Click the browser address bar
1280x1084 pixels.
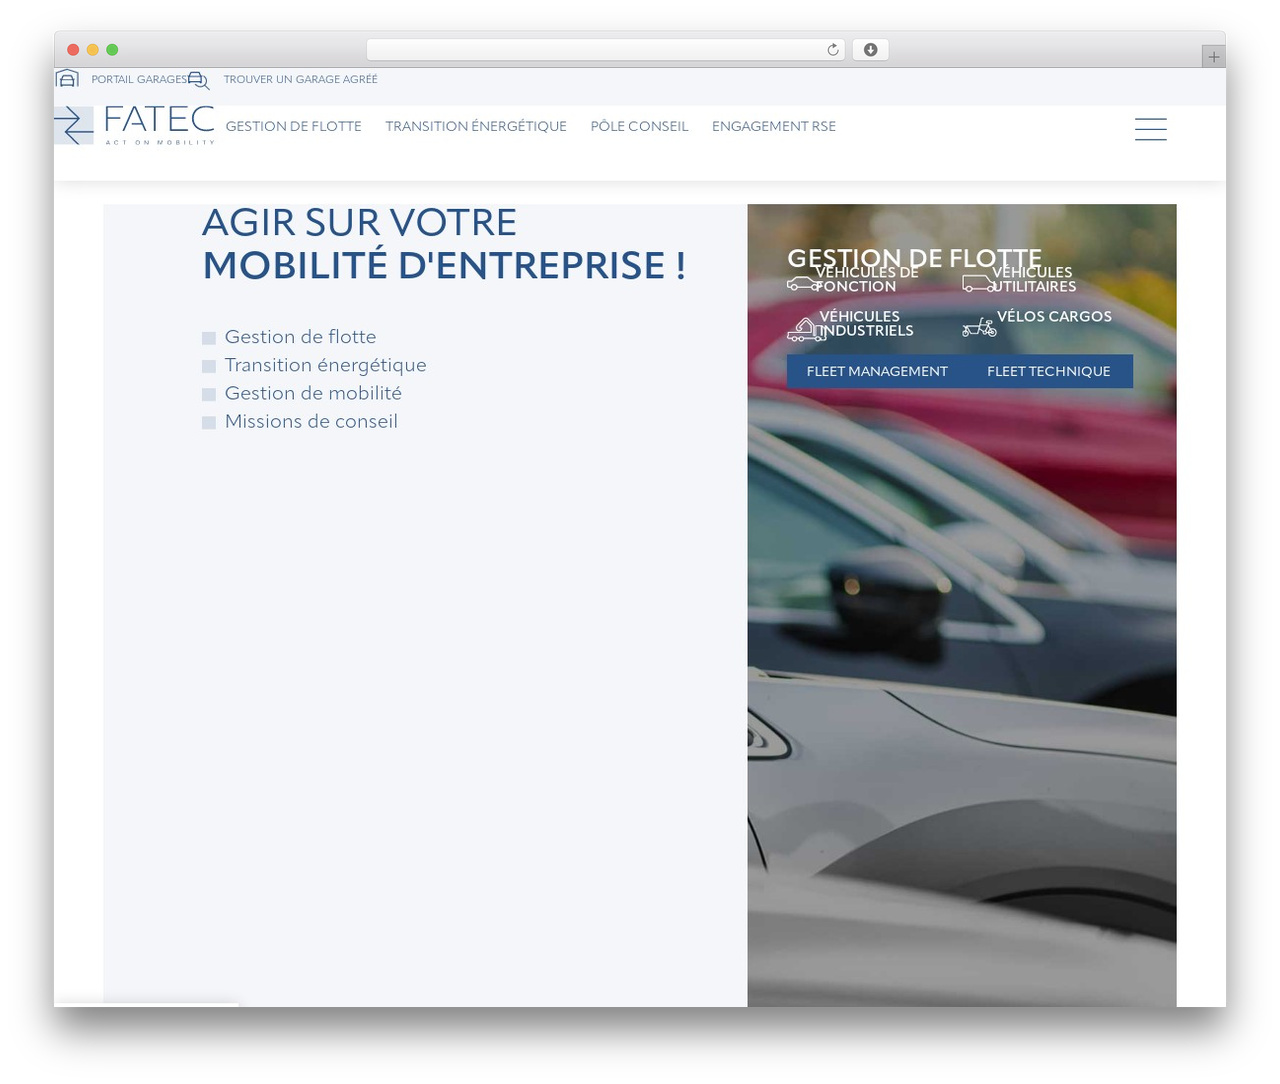coord(605,50)
